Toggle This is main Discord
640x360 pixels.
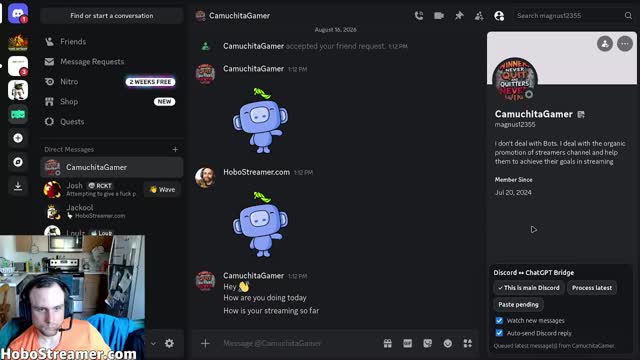529,288
